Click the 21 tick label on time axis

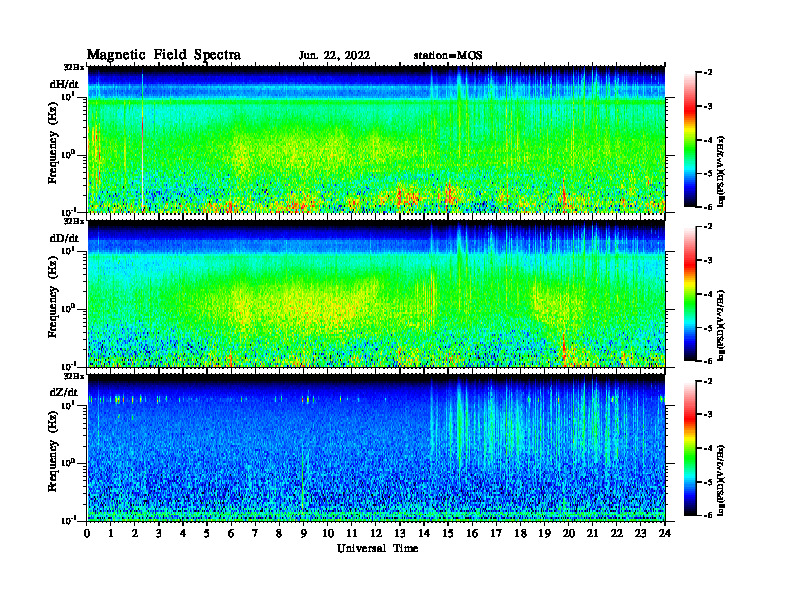(x=592, y=534)
